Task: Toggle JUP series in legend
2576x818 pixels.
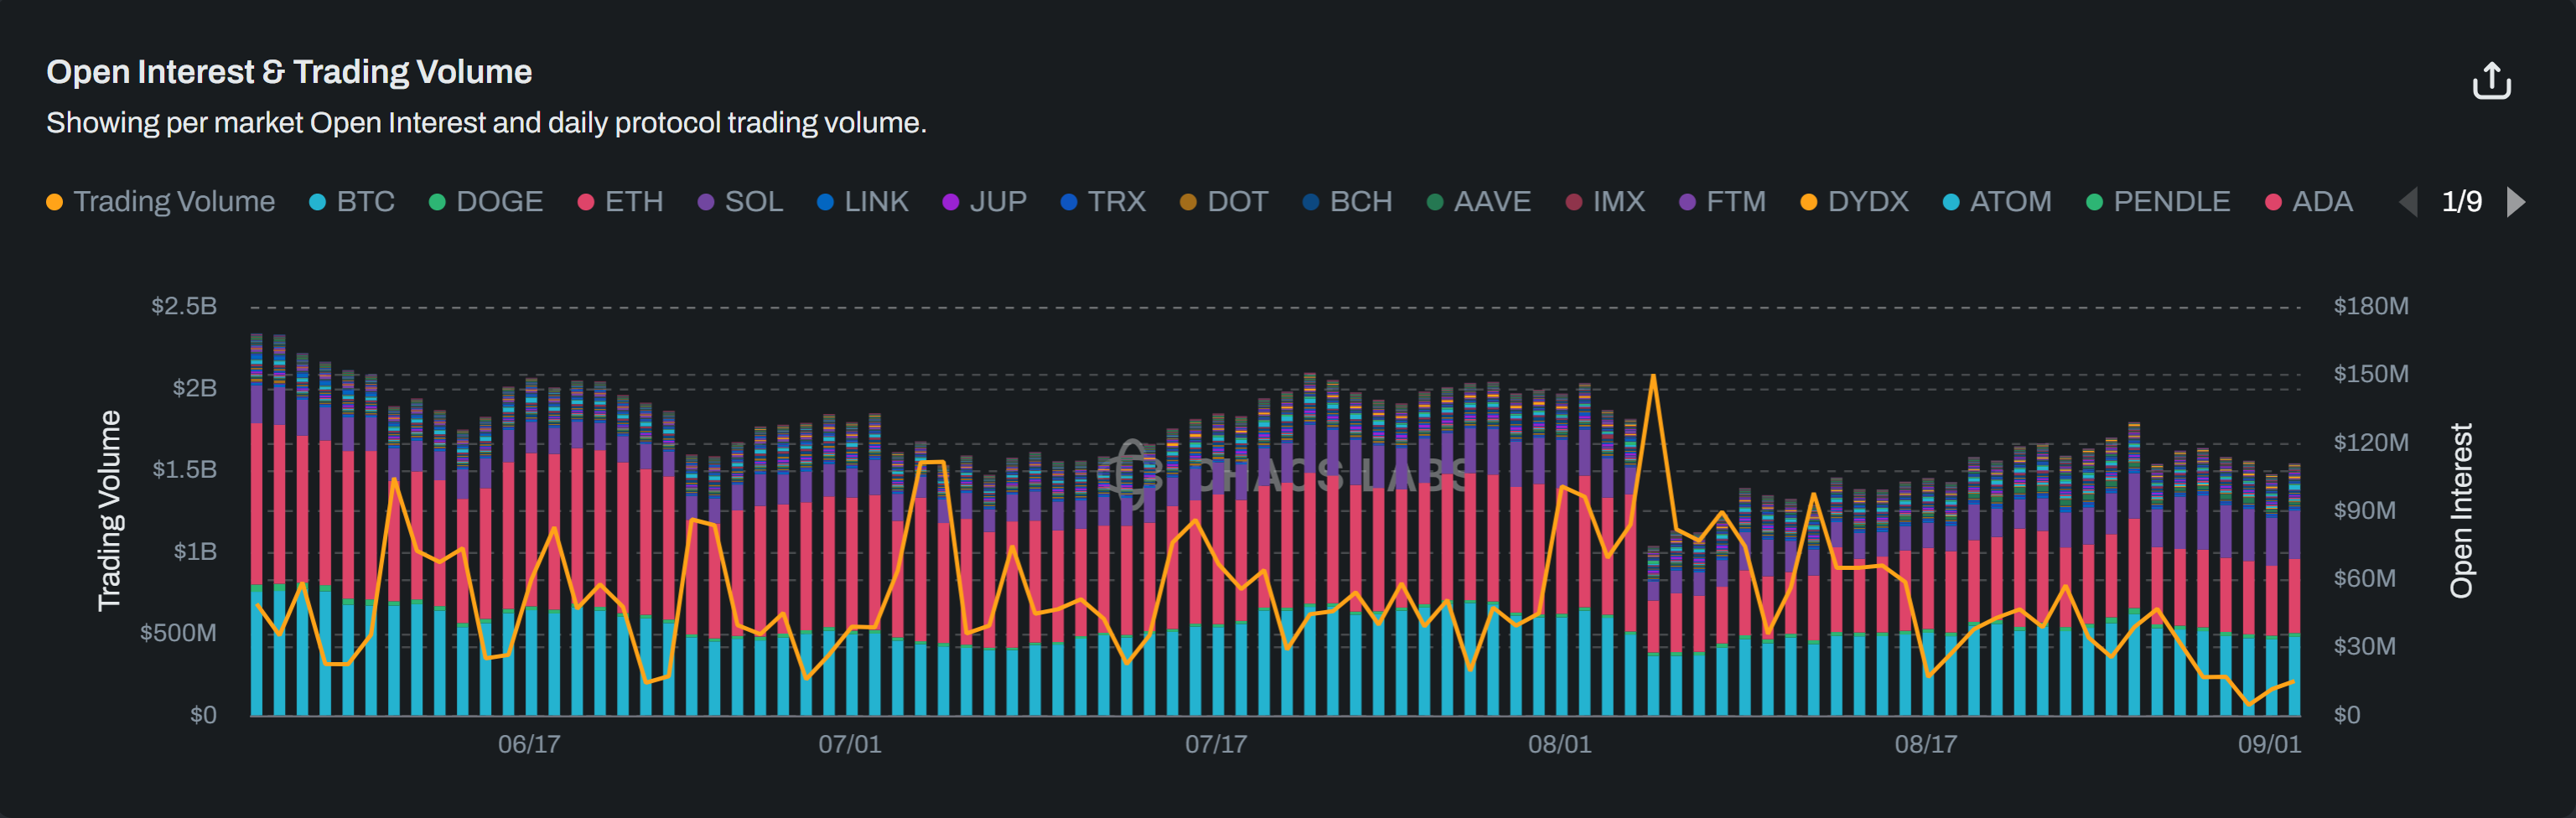Action: (985, 202)
